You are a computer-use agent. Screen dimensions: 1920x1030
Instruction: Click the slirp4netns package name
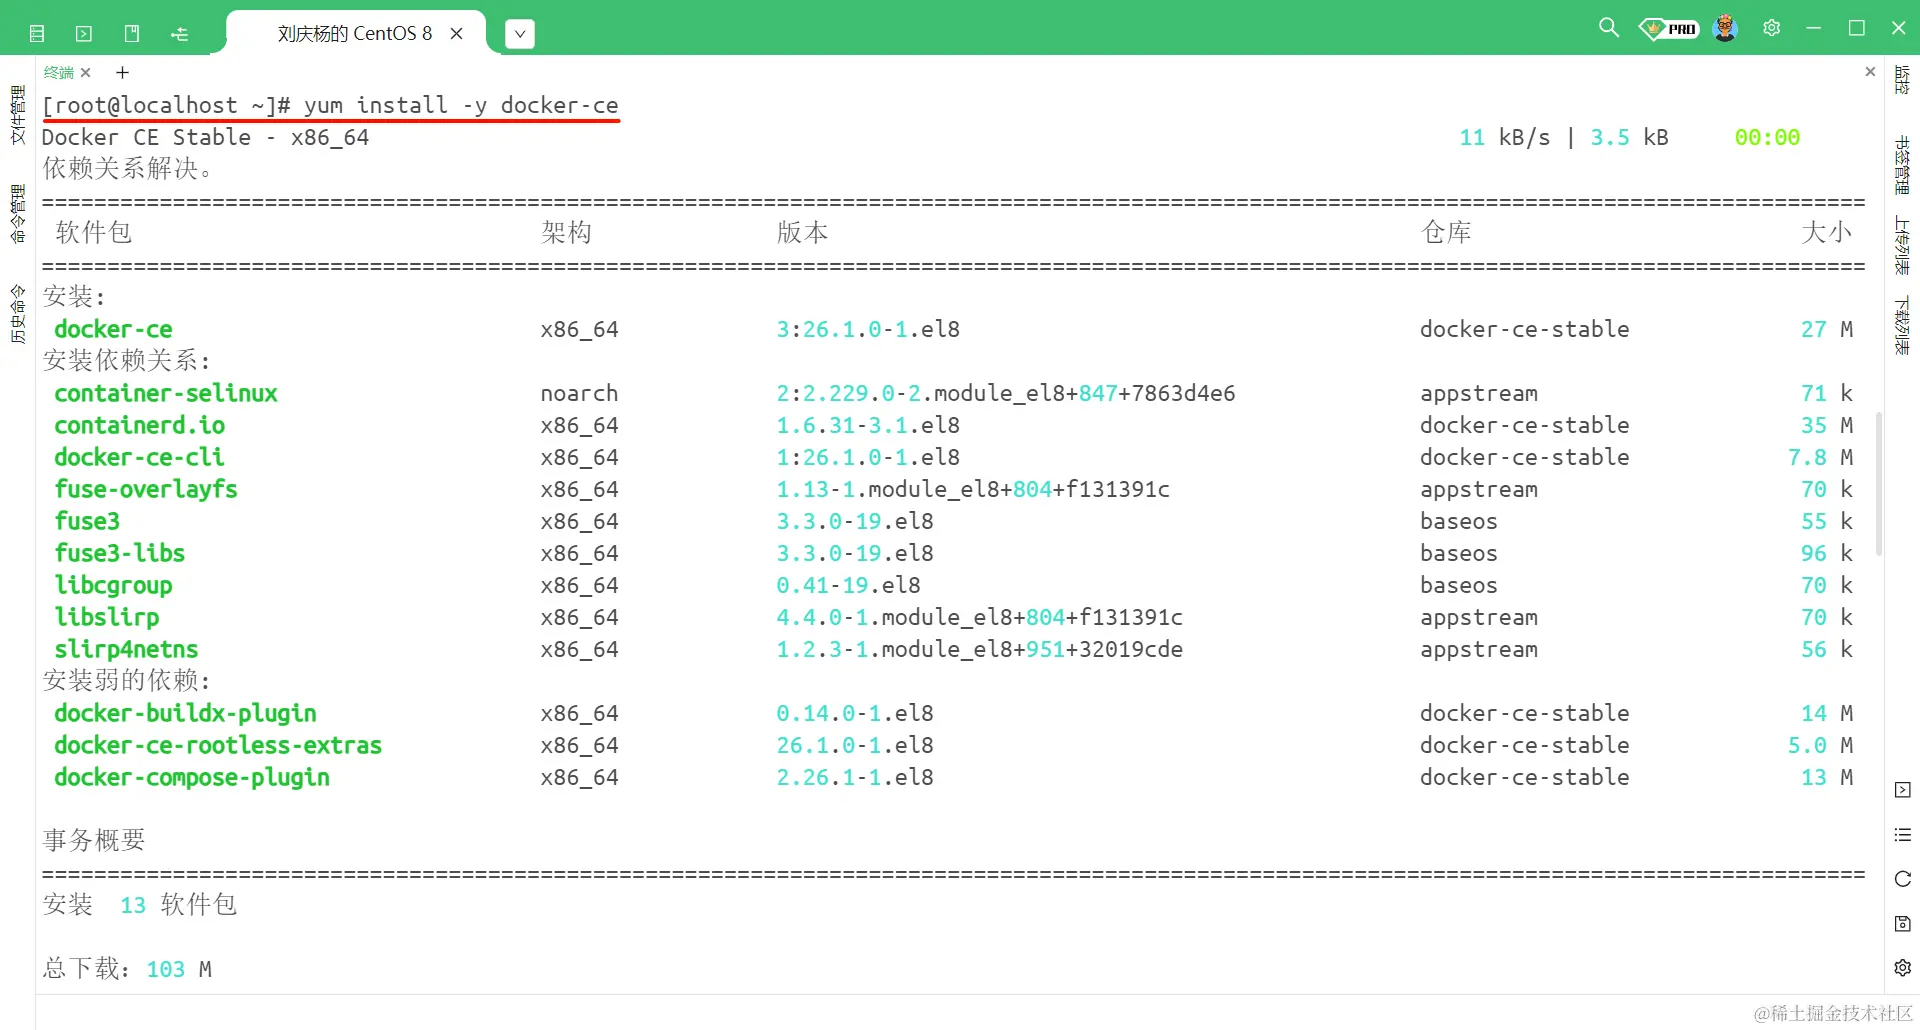(126, 649)
